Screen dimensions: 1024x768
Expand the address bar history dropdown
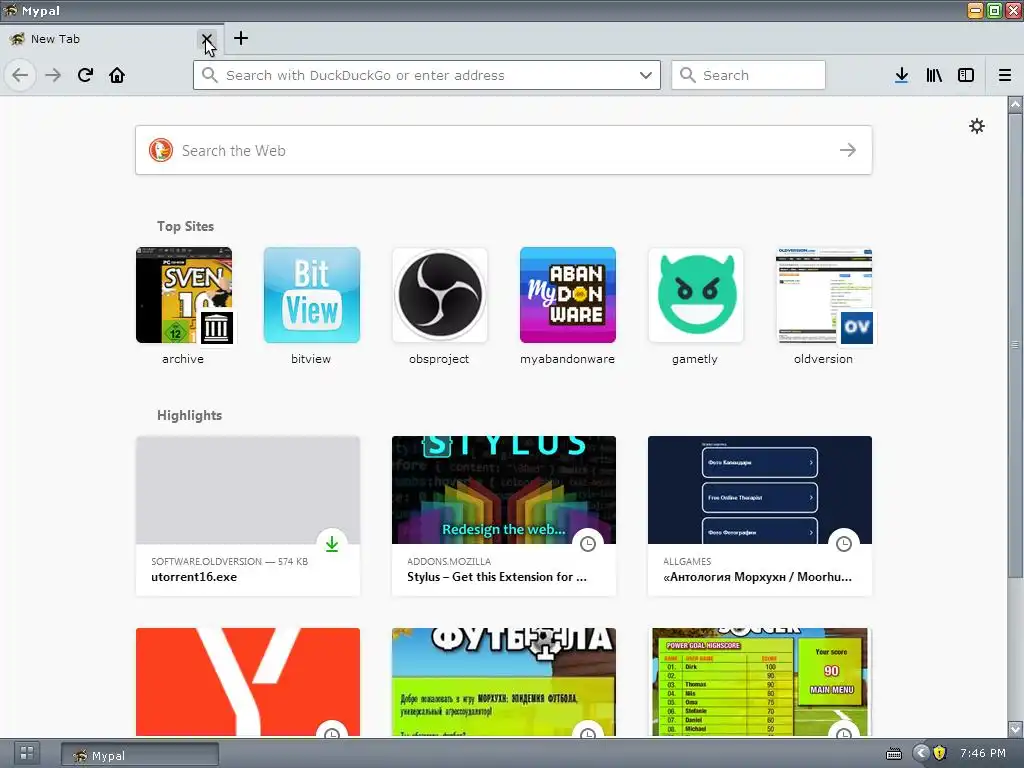click(646, 75)
